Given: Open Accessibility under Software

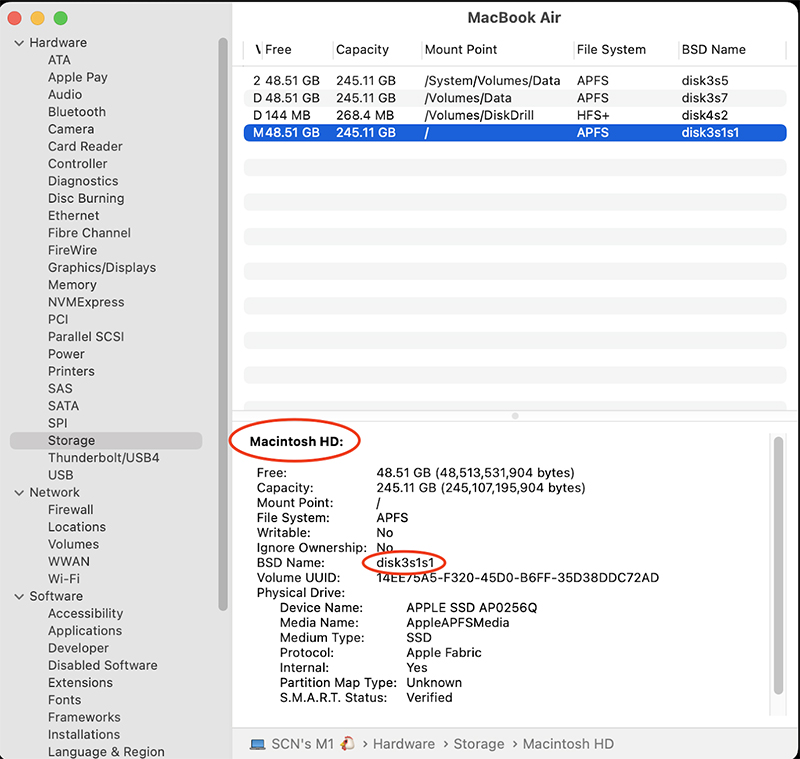Looking at the screenshot, I should [86, 614].
